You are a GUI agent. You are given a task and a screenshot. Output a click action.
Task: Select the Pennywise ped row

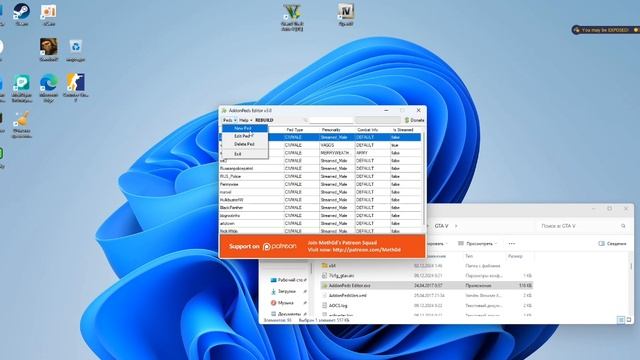[320, 184]
